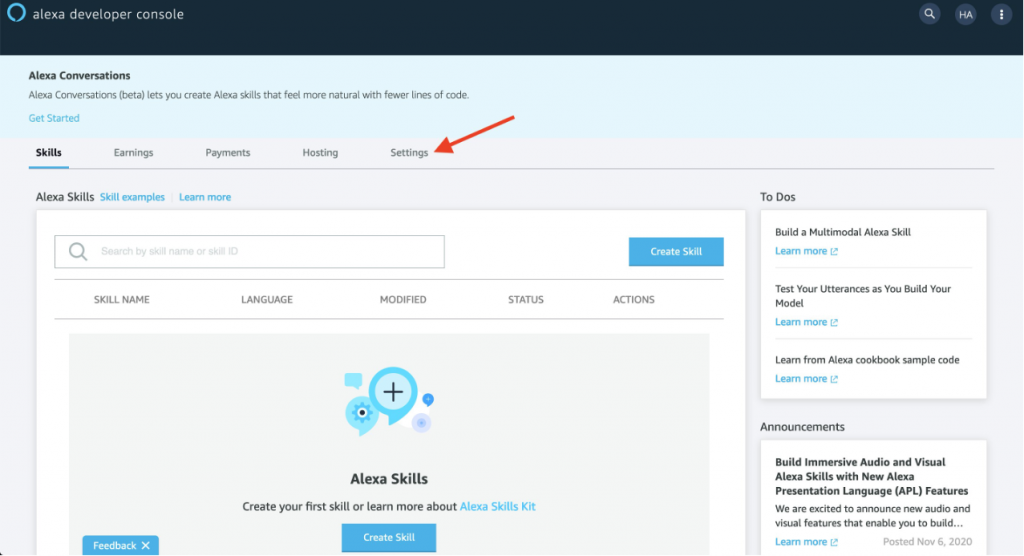The height and width of the screenshot is (556, 1024).
Task: Switch to the Earnings tab
Action: (133, 153)
